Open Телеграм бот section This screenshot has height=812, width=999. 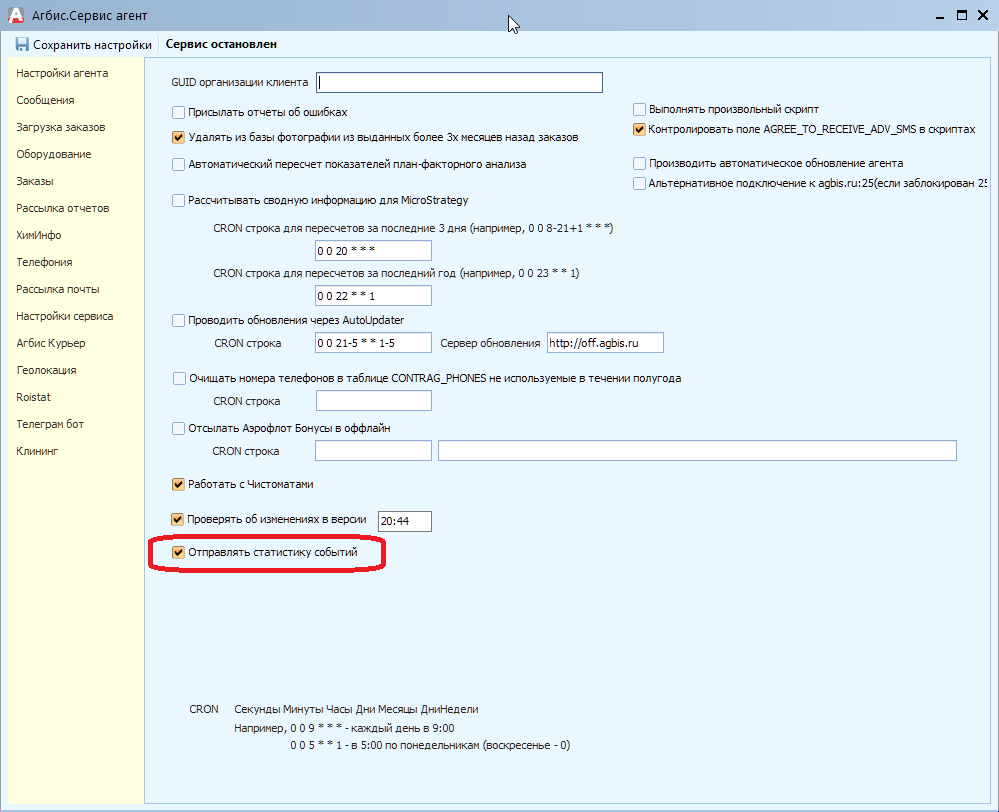coord(50,424)
